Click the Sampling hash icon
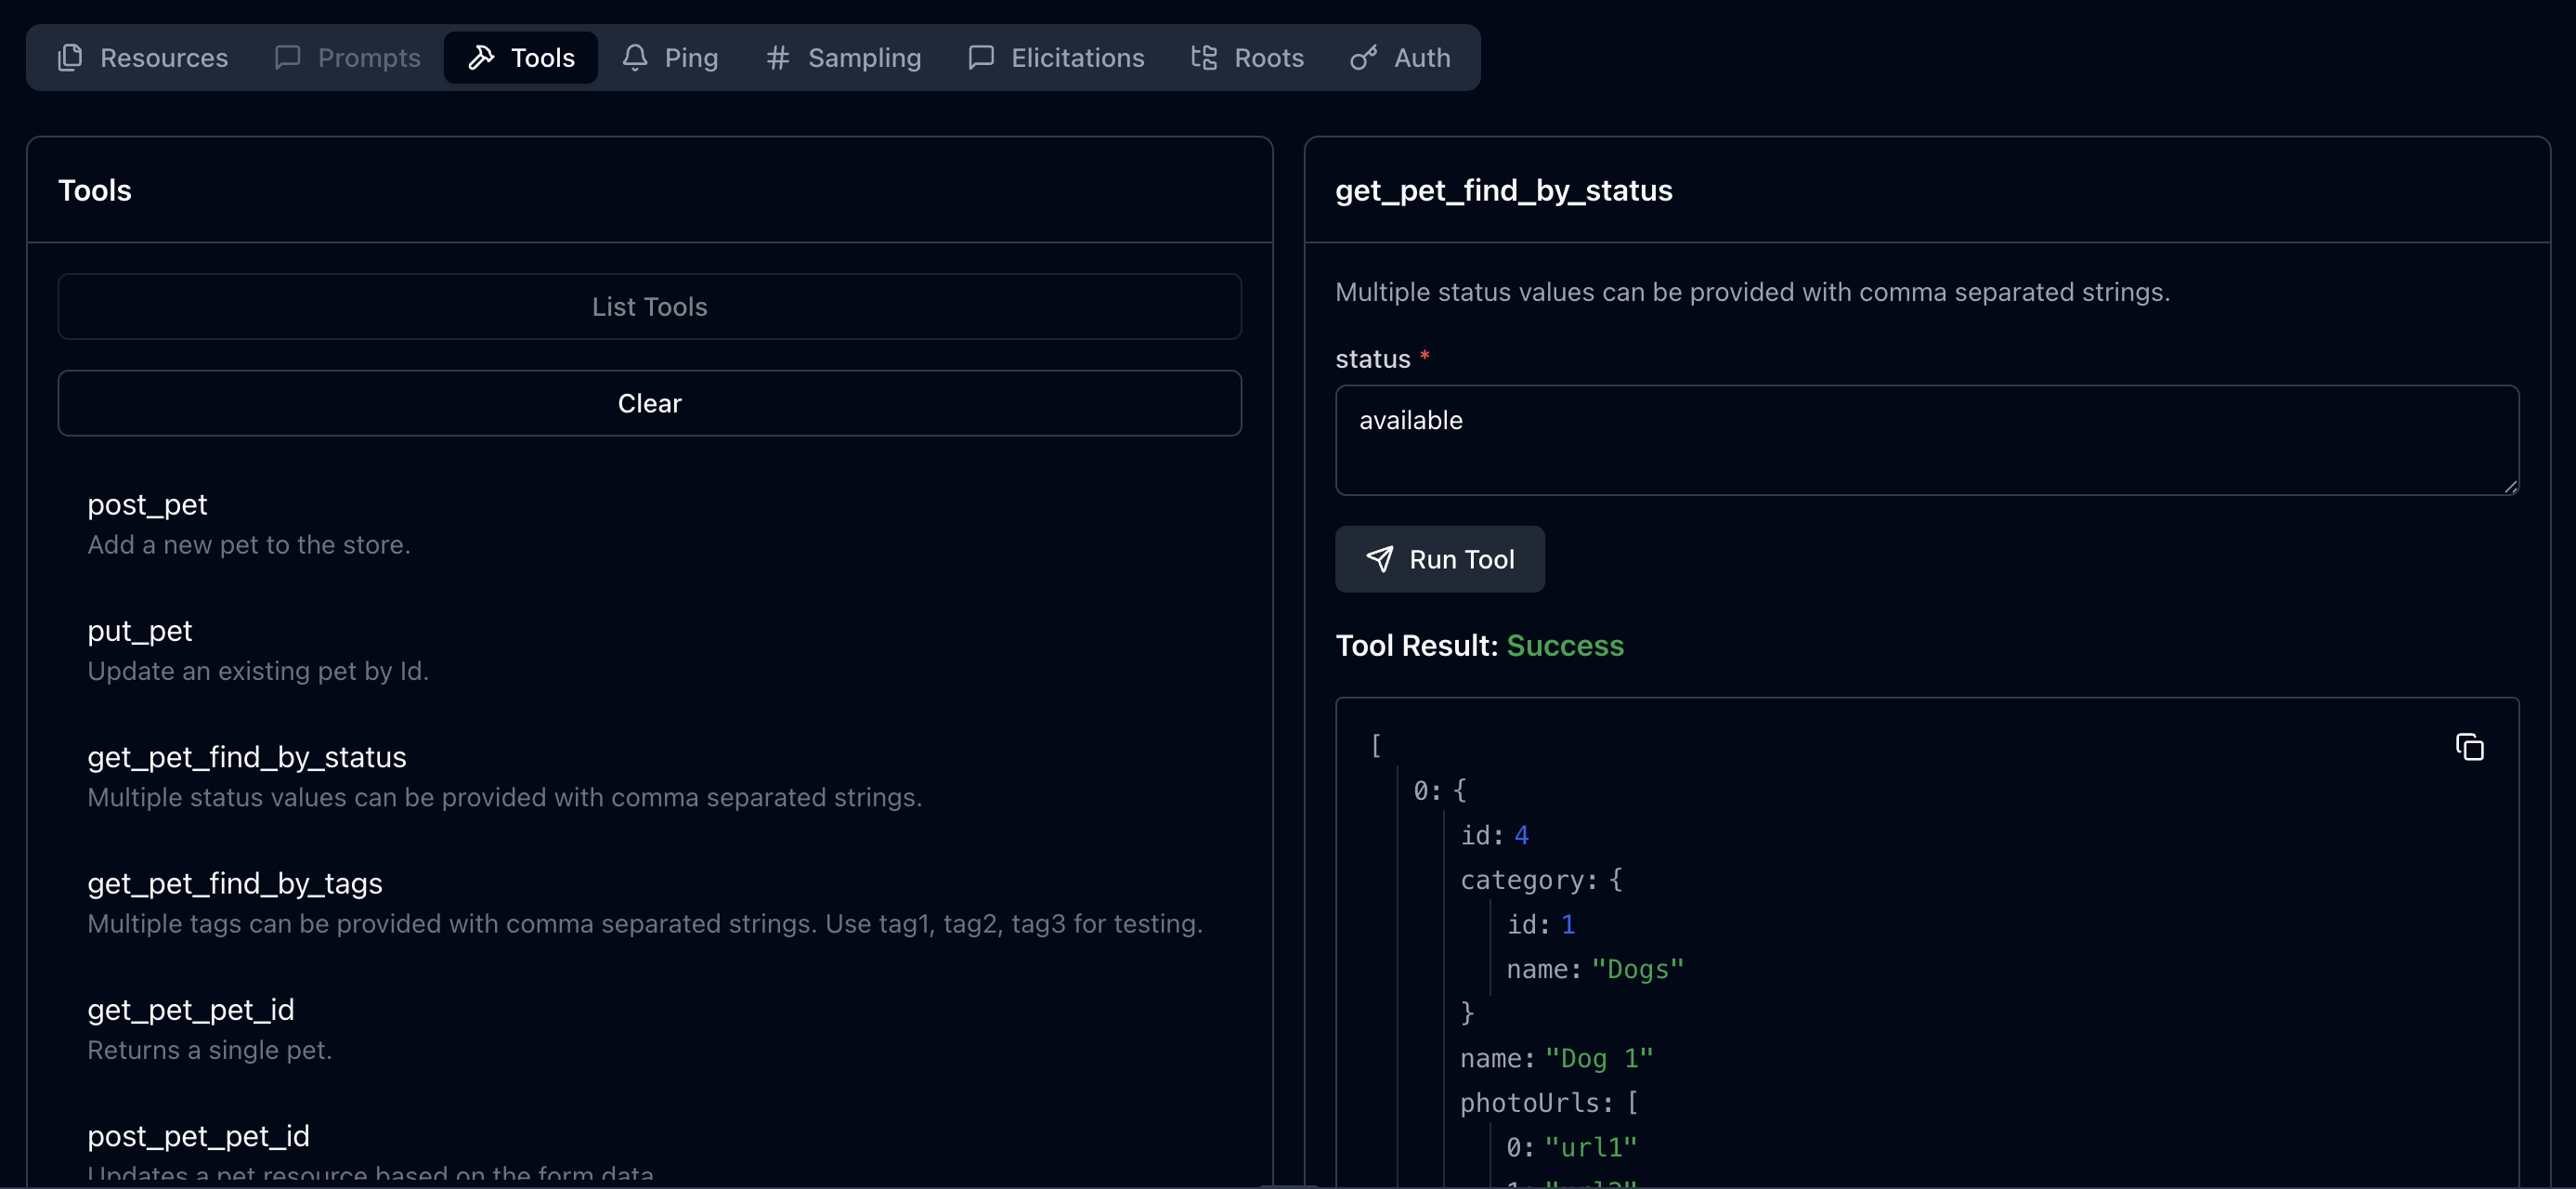Viewport: 2576px width, 1189px height. click(x=777, y=58)
